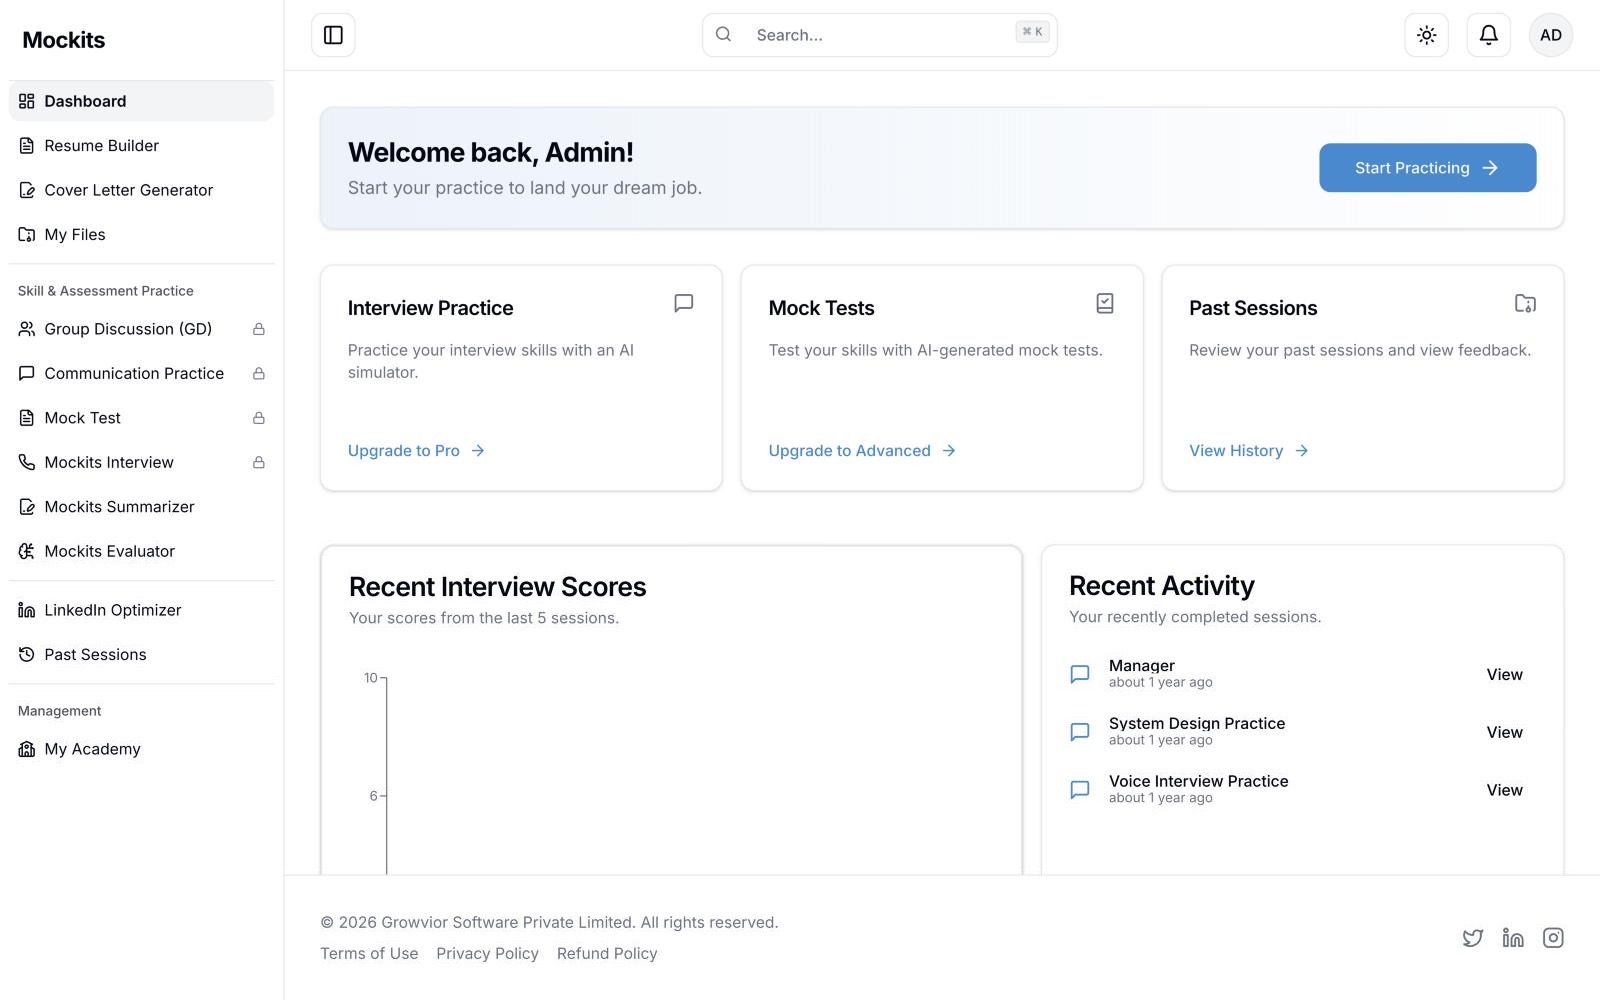Open LinkedIn Optimizer

[141, 610]
